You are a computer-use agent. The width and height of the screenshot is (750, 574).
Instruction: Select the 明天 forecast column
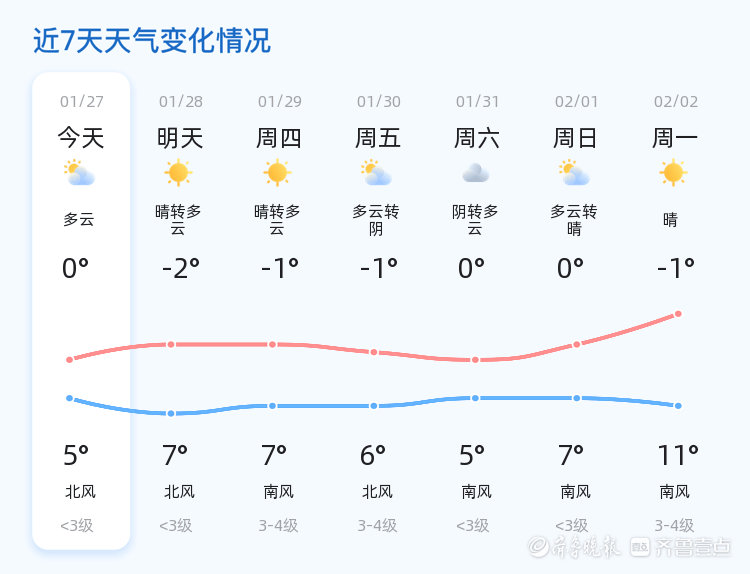[x=180, y=310]
